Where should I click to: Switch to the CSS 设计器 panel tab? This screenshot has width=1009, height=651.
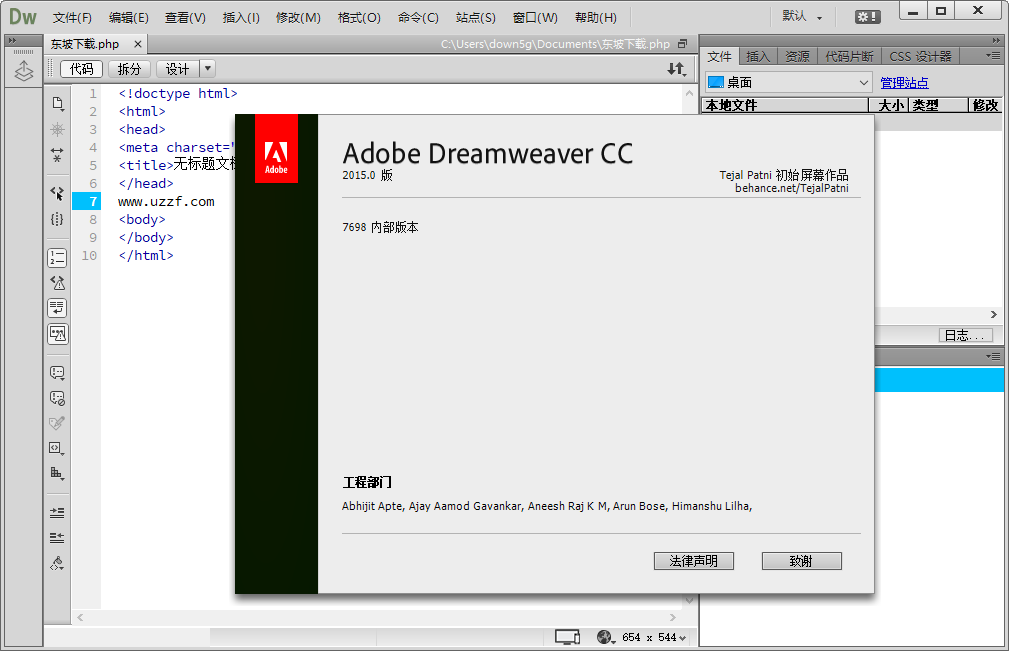pyautogui.click(x=920, y=57)
